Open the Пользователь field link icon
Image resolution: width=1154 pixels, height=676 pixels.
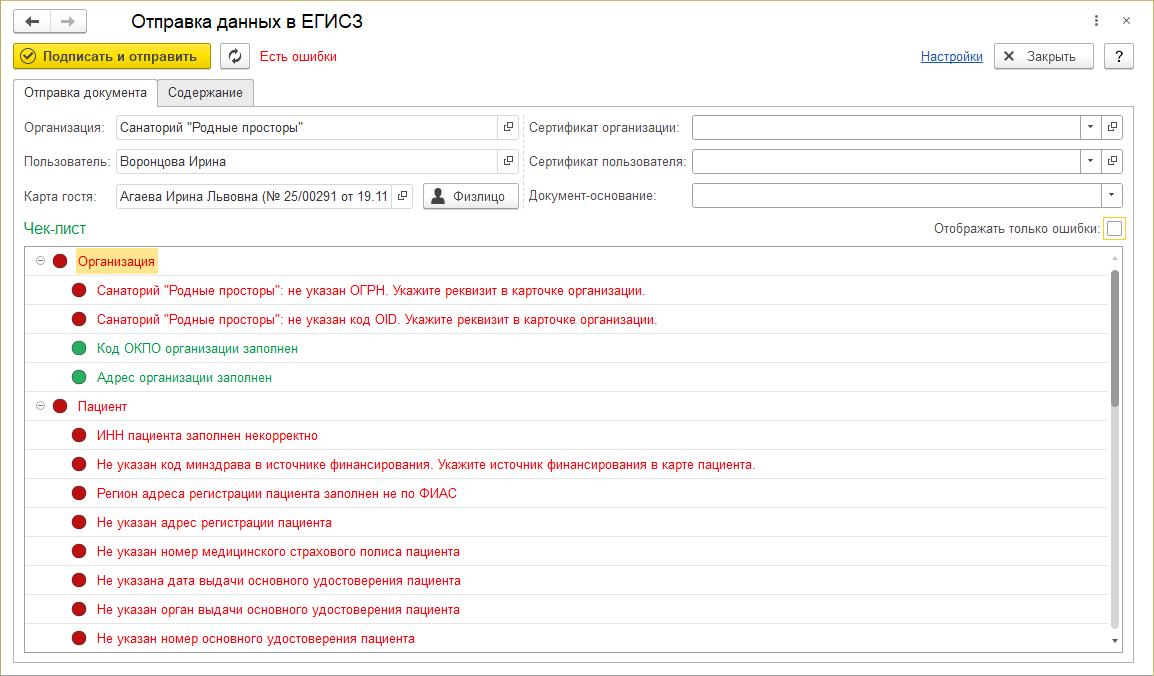[508, 161]
